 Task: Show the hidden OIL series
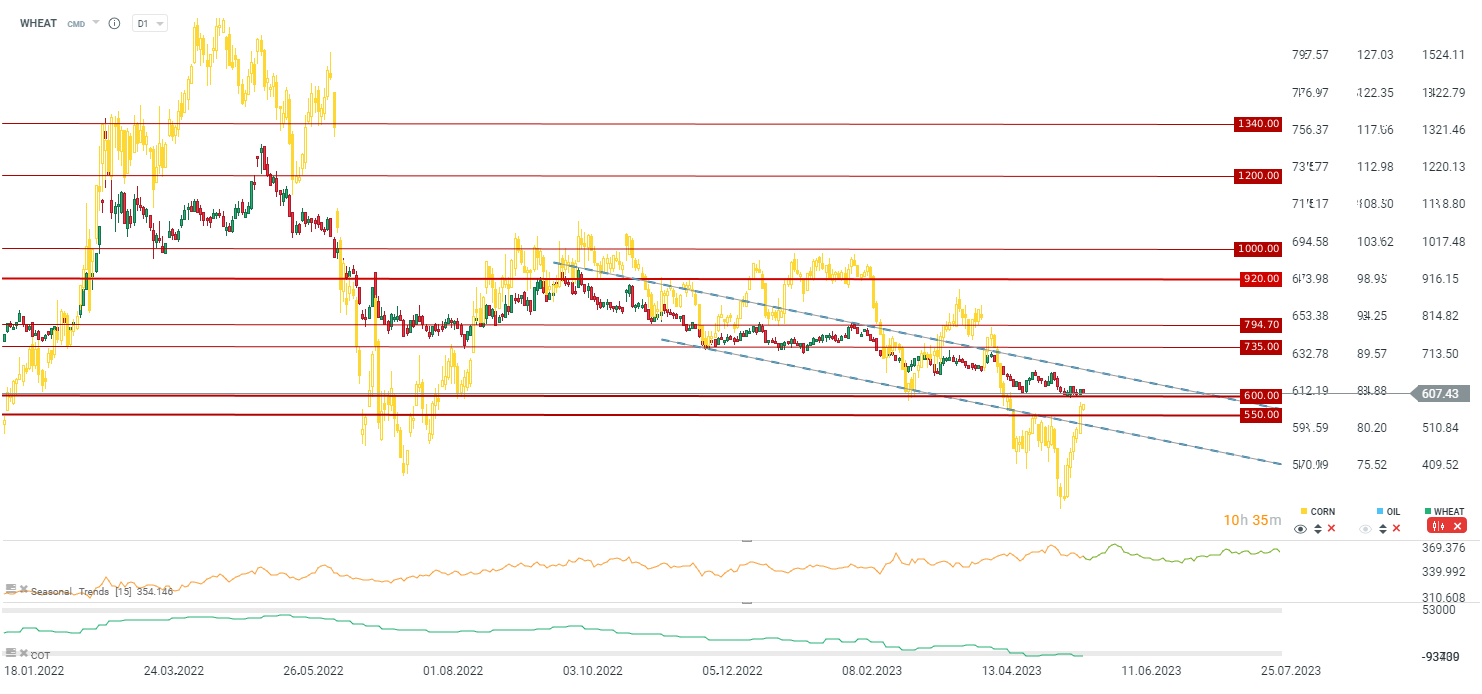click(x=1366, y=528)
